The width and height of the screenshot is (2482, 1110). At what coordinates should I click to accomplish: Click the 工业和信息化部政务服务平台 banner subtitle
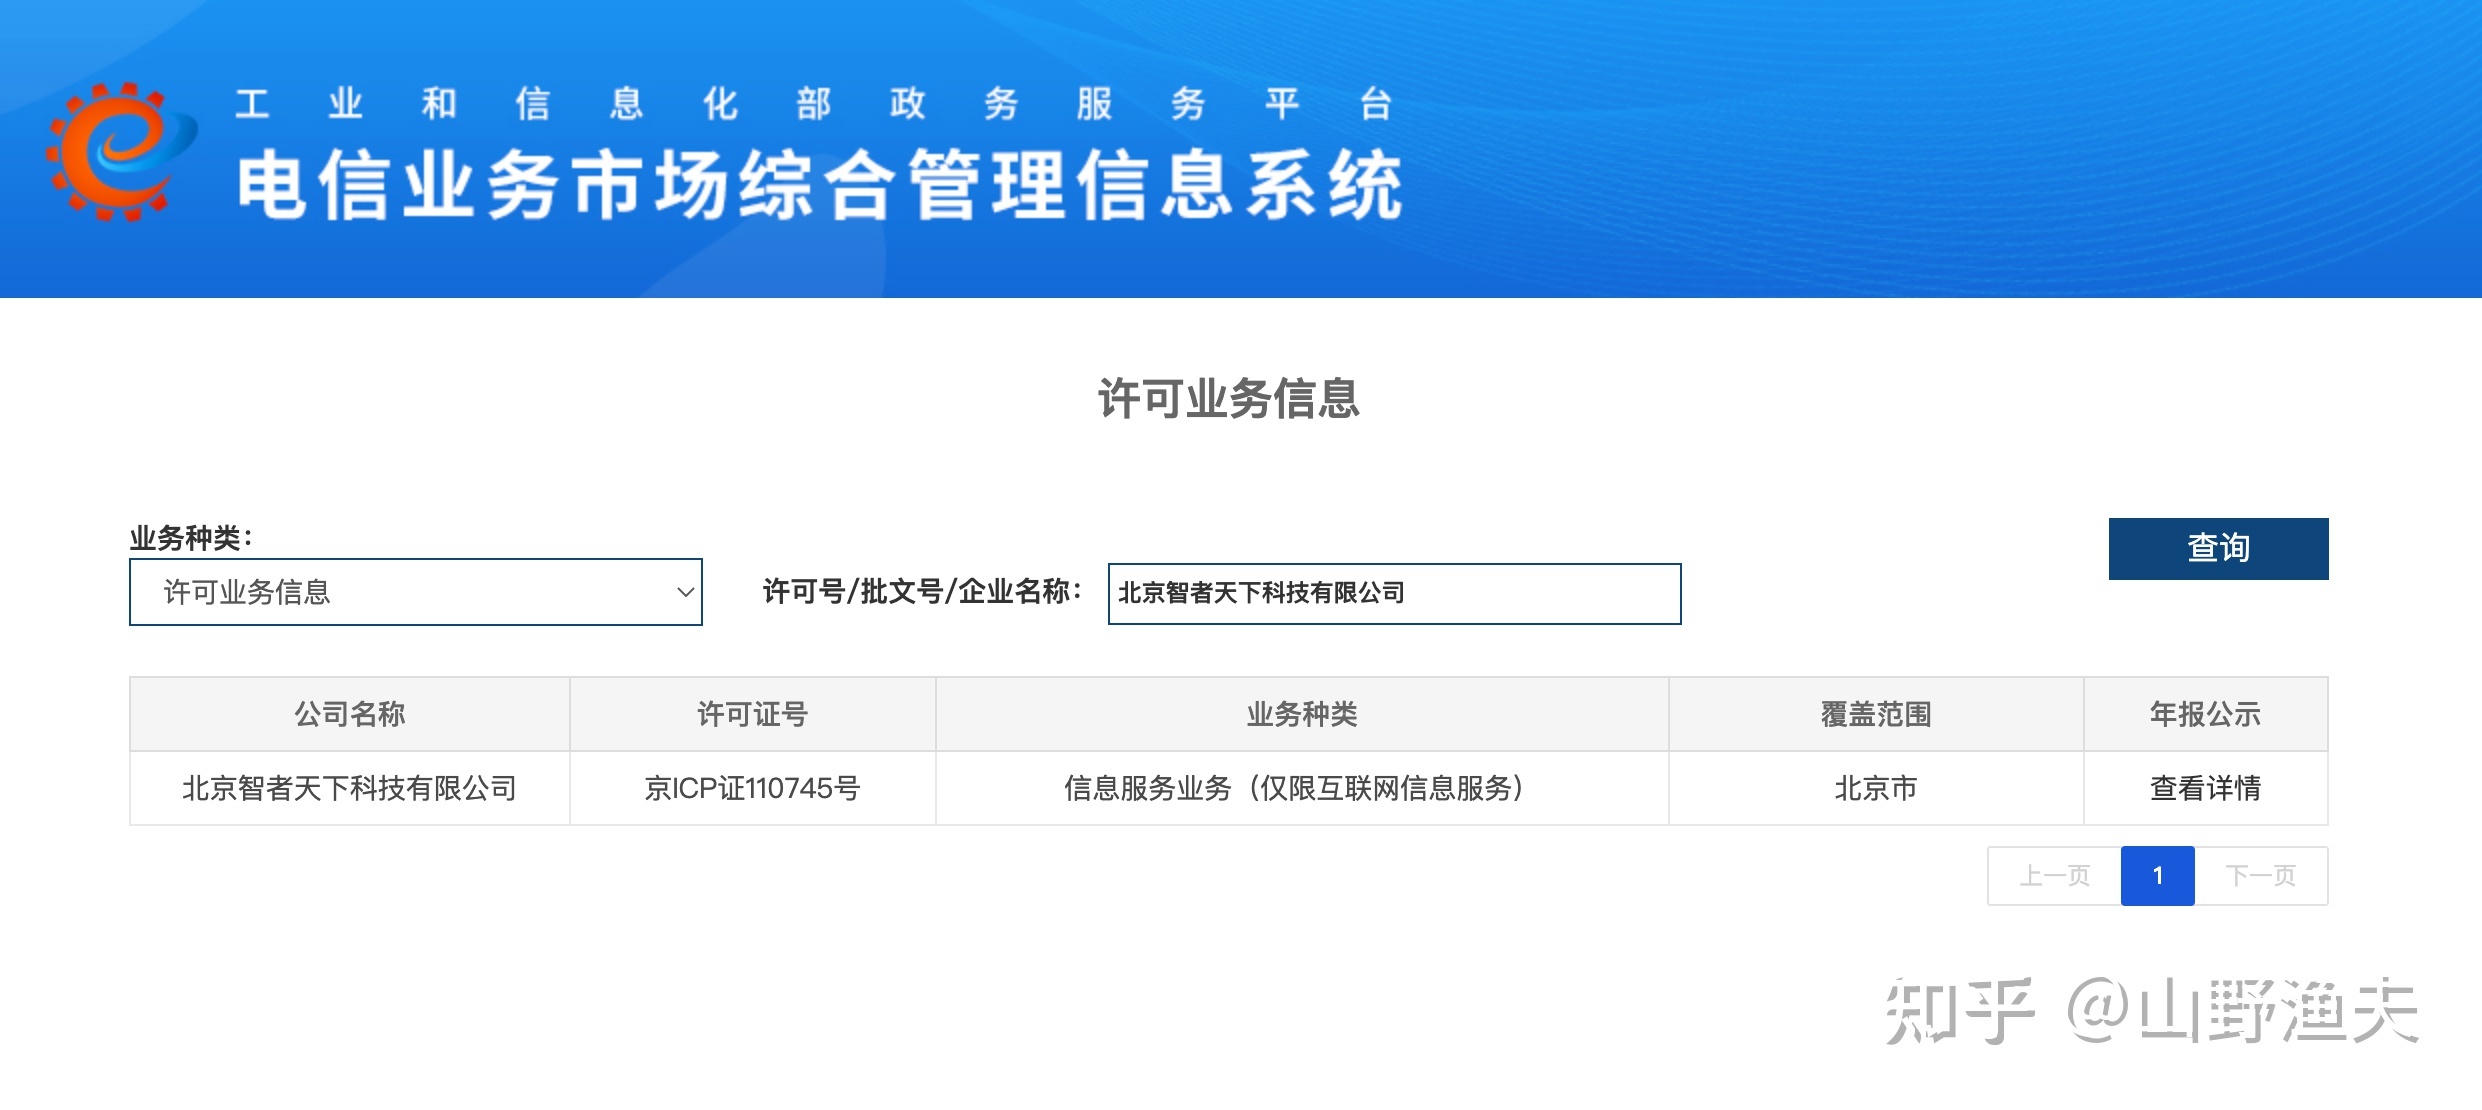click(814, 104)
